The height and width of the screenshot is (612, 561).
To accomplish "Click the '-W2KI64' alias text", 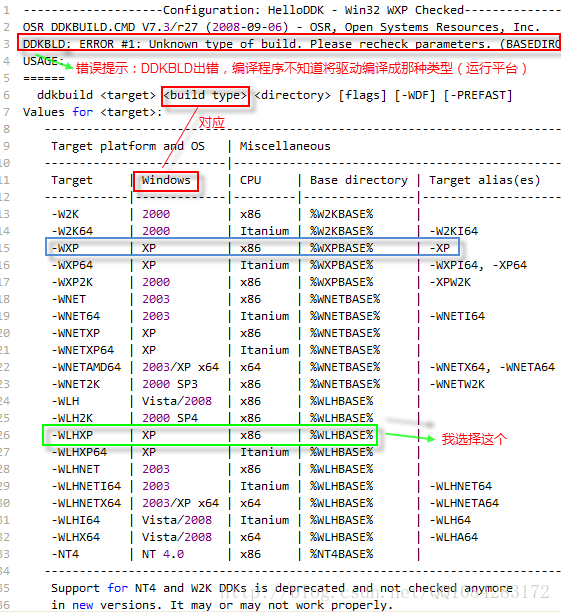I will [454, 231].
